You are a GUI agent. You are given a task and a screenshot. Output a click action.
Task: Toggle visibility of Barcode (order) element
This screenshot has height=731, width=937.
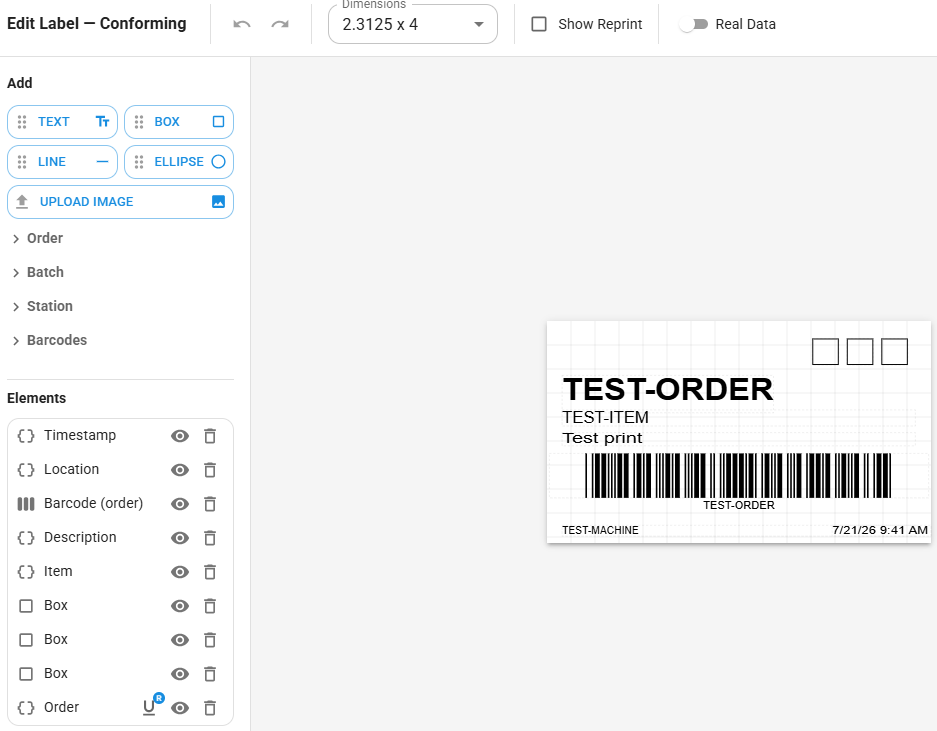(x=180, y=504)
